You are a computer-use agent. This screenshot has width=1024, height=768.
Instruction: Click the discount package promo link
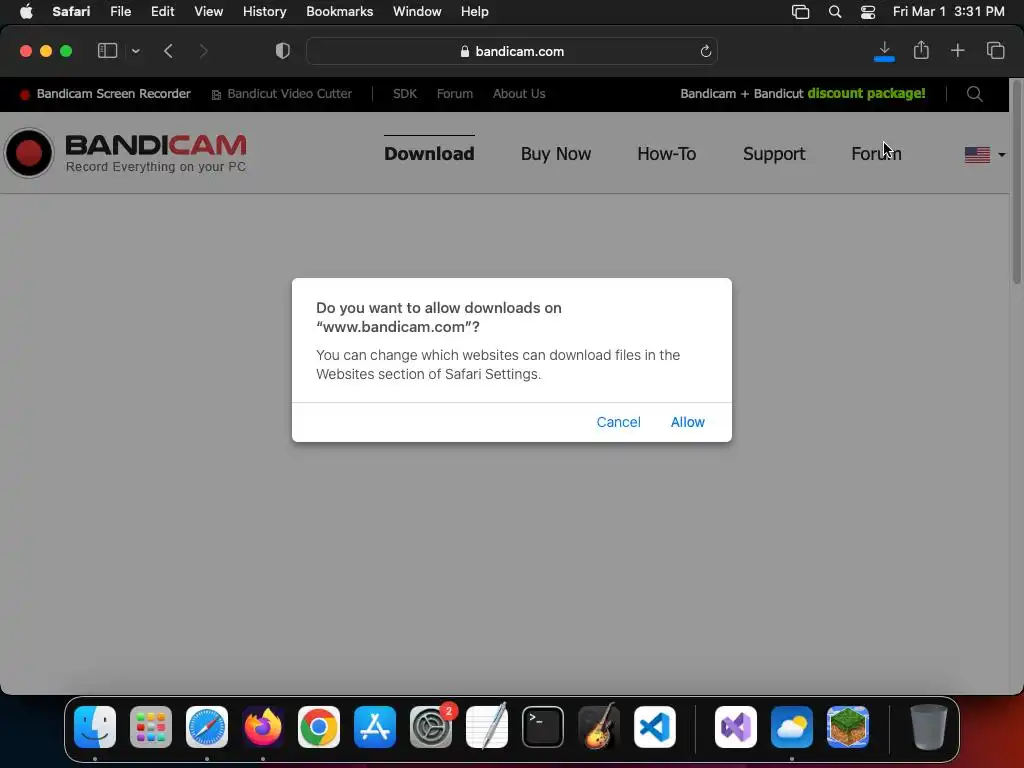click(803, 93)
